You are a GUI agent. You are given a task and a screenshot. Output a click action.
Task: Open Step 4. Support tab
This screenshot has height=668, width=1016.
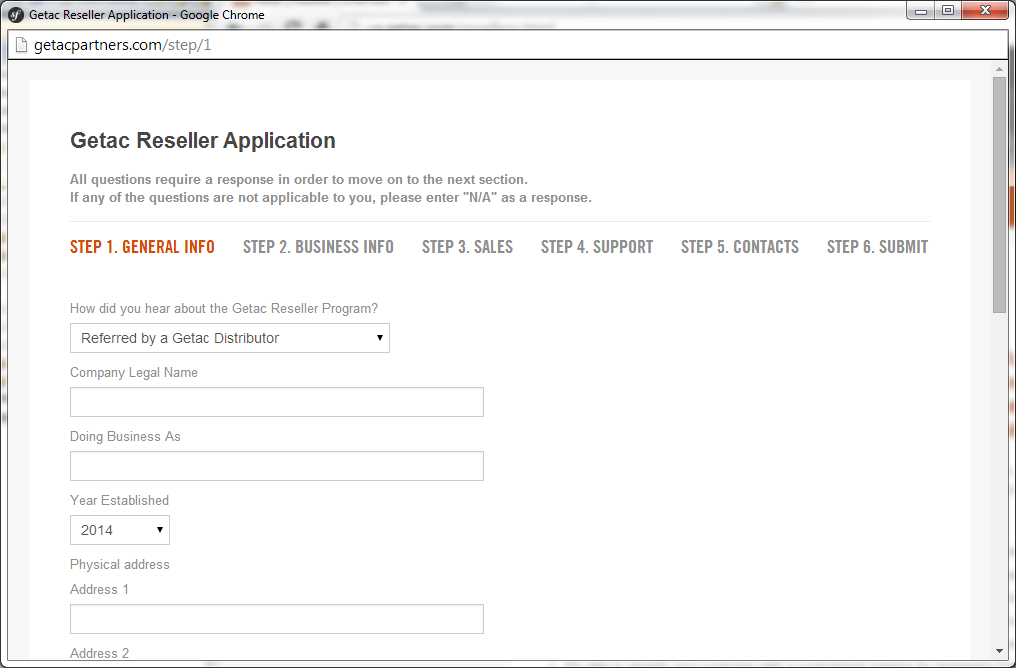(x=597, y=247)
